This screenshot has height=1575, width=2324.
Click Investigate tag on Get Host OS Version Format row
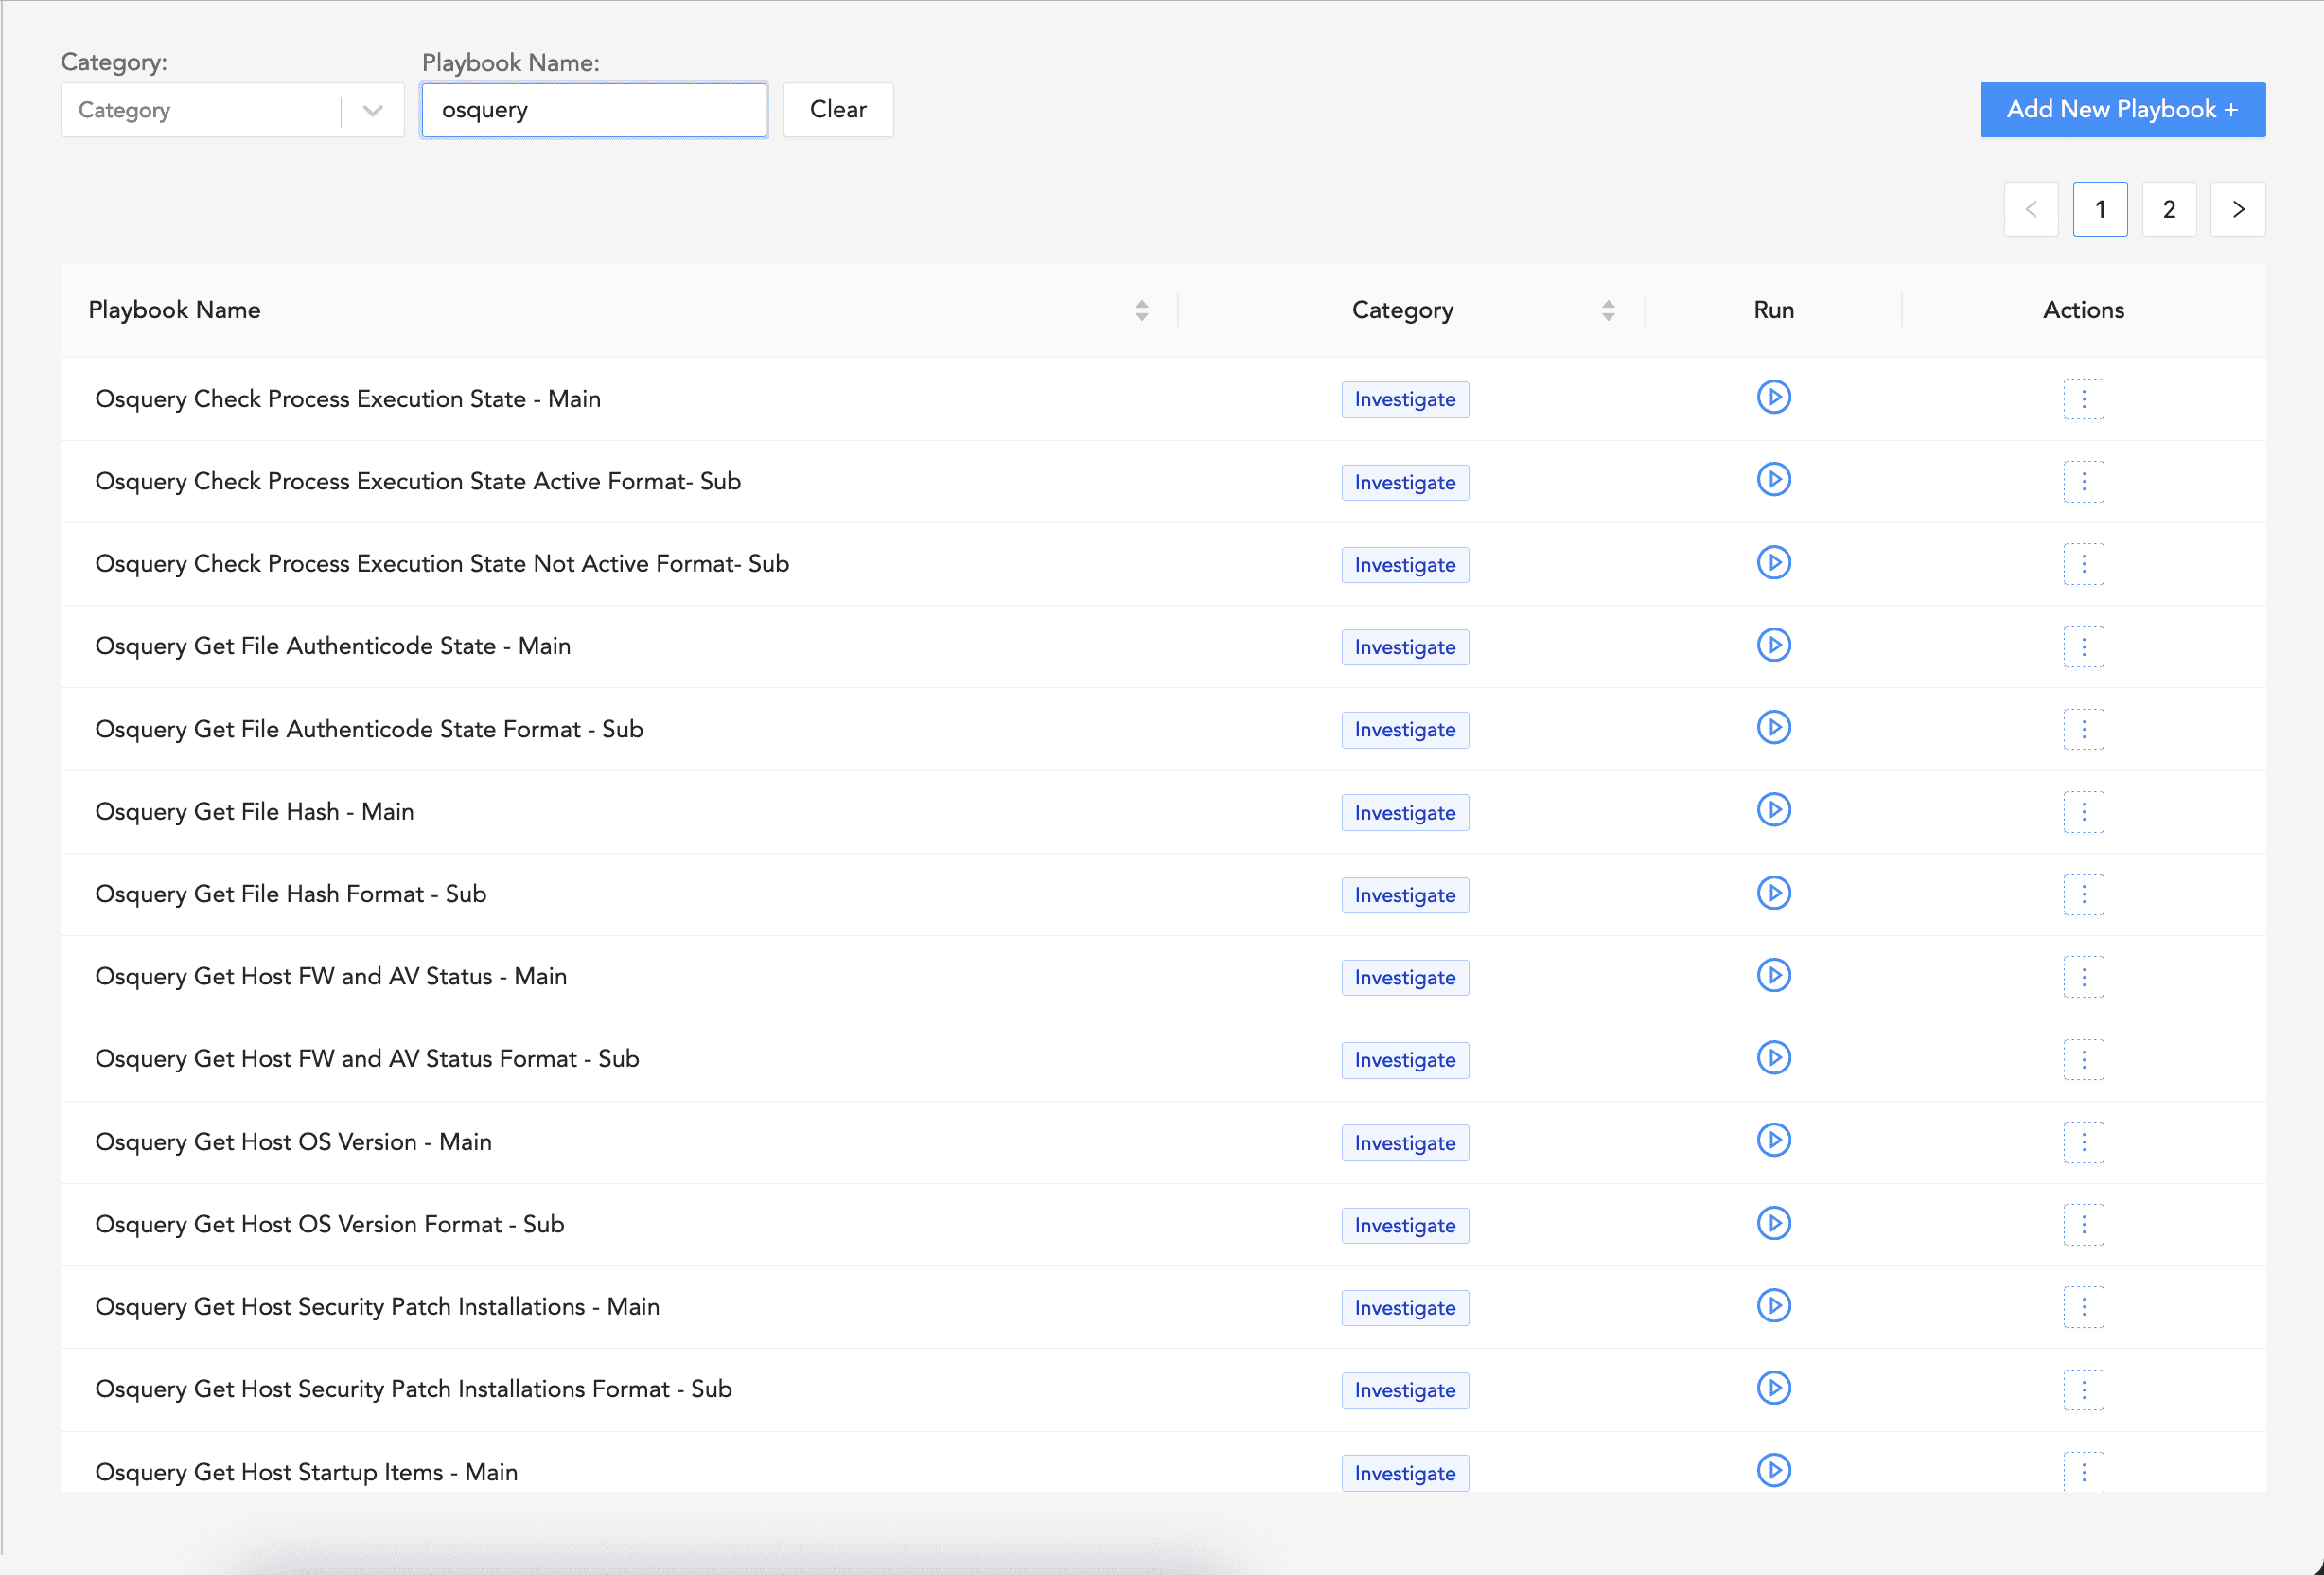1404,1225
